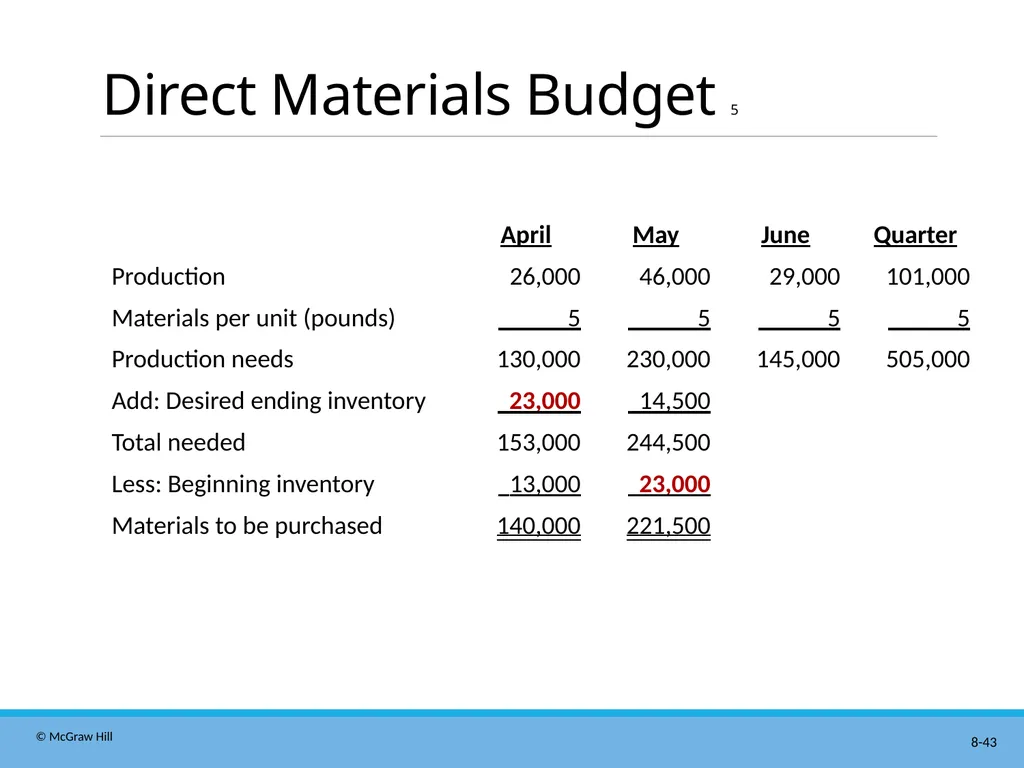Image resolution: width=1024 pixels, height=768 pixels.
Task: Click the Direct Materials Budget title
Action: [x=409, y=97]
